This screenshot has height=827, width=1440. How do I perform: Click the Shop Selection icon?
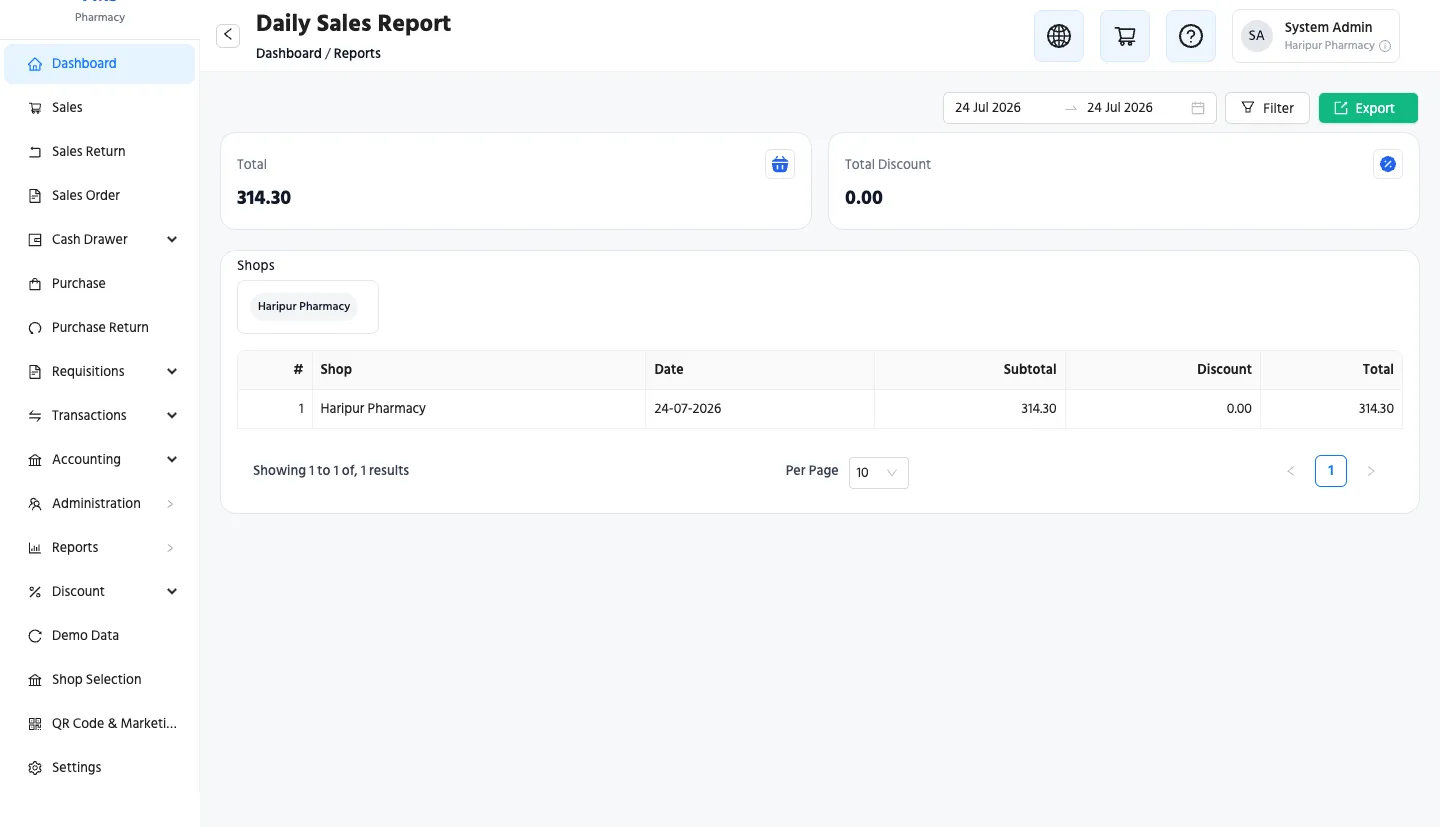[x=35, y=680]
